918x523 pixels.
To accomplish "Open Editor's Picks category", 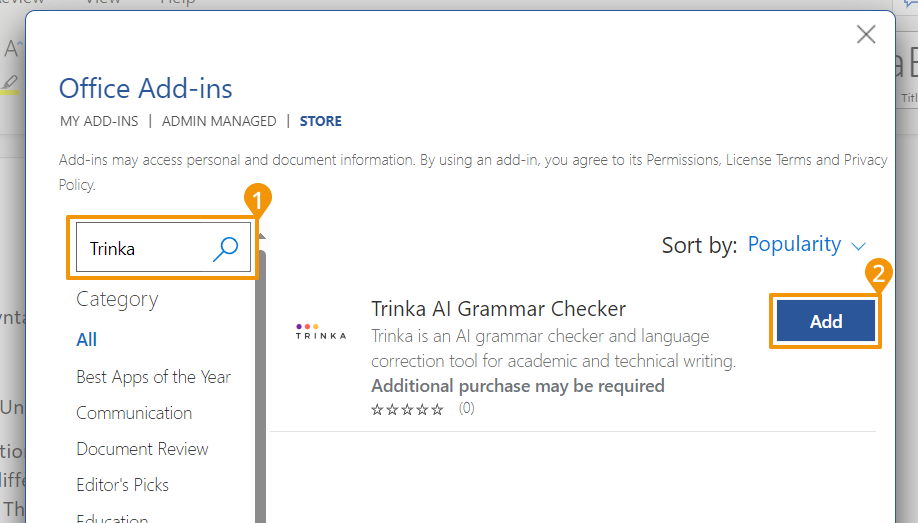I will 122,485.
